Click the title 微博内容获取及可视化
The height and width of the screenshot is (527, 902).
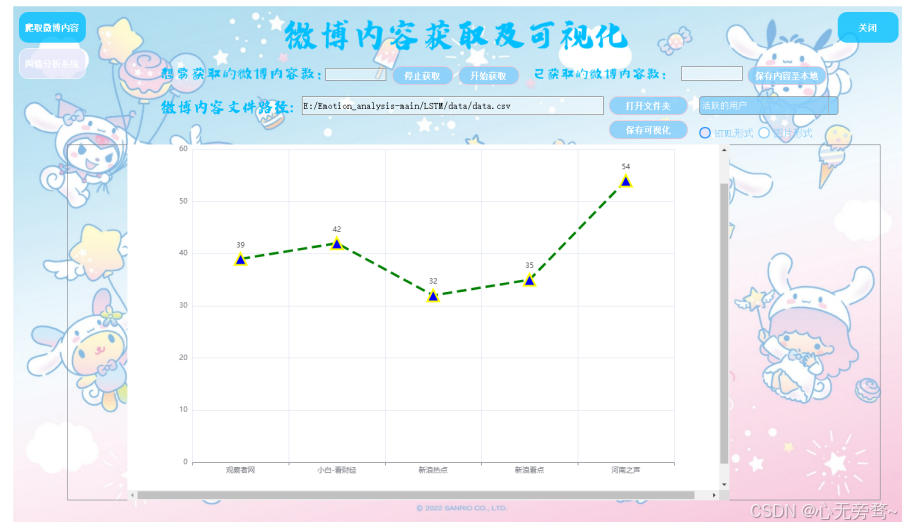click(456, 36)
